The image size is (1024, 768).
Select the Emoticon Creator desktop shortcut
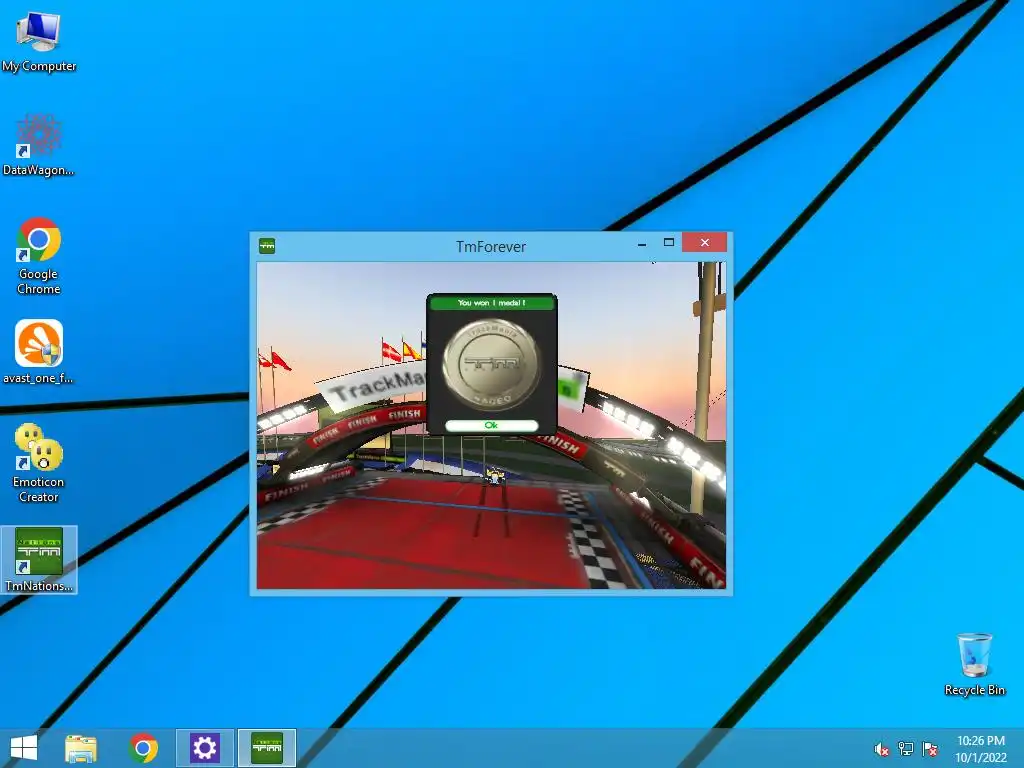(x=39, y=463)
